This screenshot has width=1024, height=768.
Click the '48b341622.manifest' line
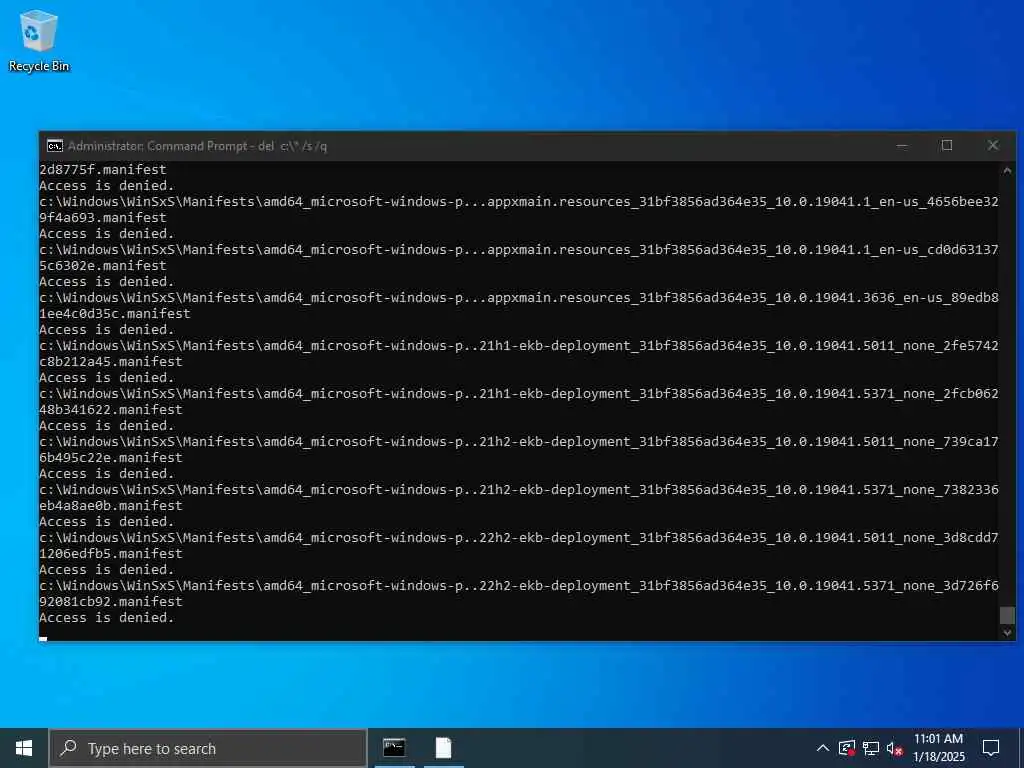click(111, 409)
